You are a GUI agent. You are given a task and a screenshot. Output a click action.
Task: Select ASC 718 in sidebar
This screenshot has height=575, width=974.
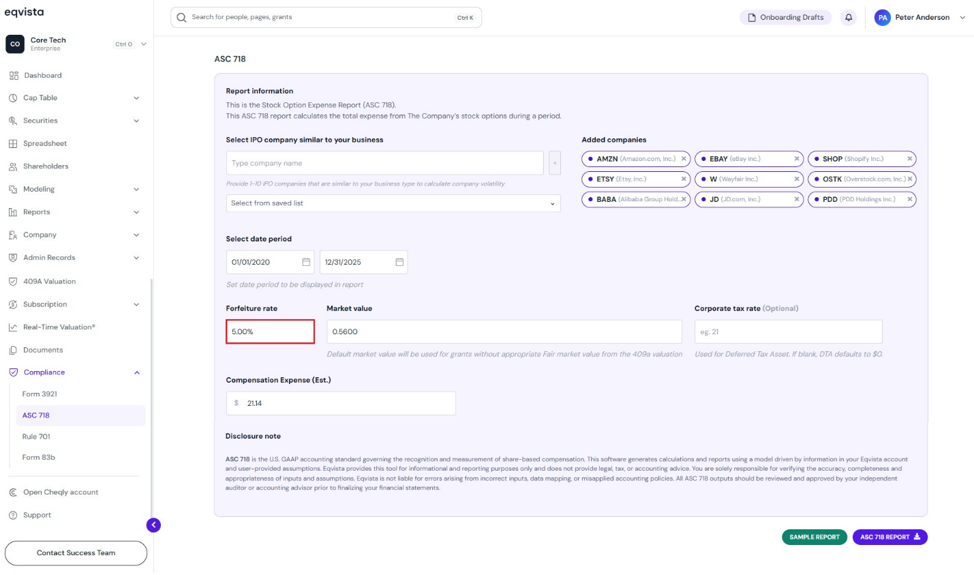point(81,415)
